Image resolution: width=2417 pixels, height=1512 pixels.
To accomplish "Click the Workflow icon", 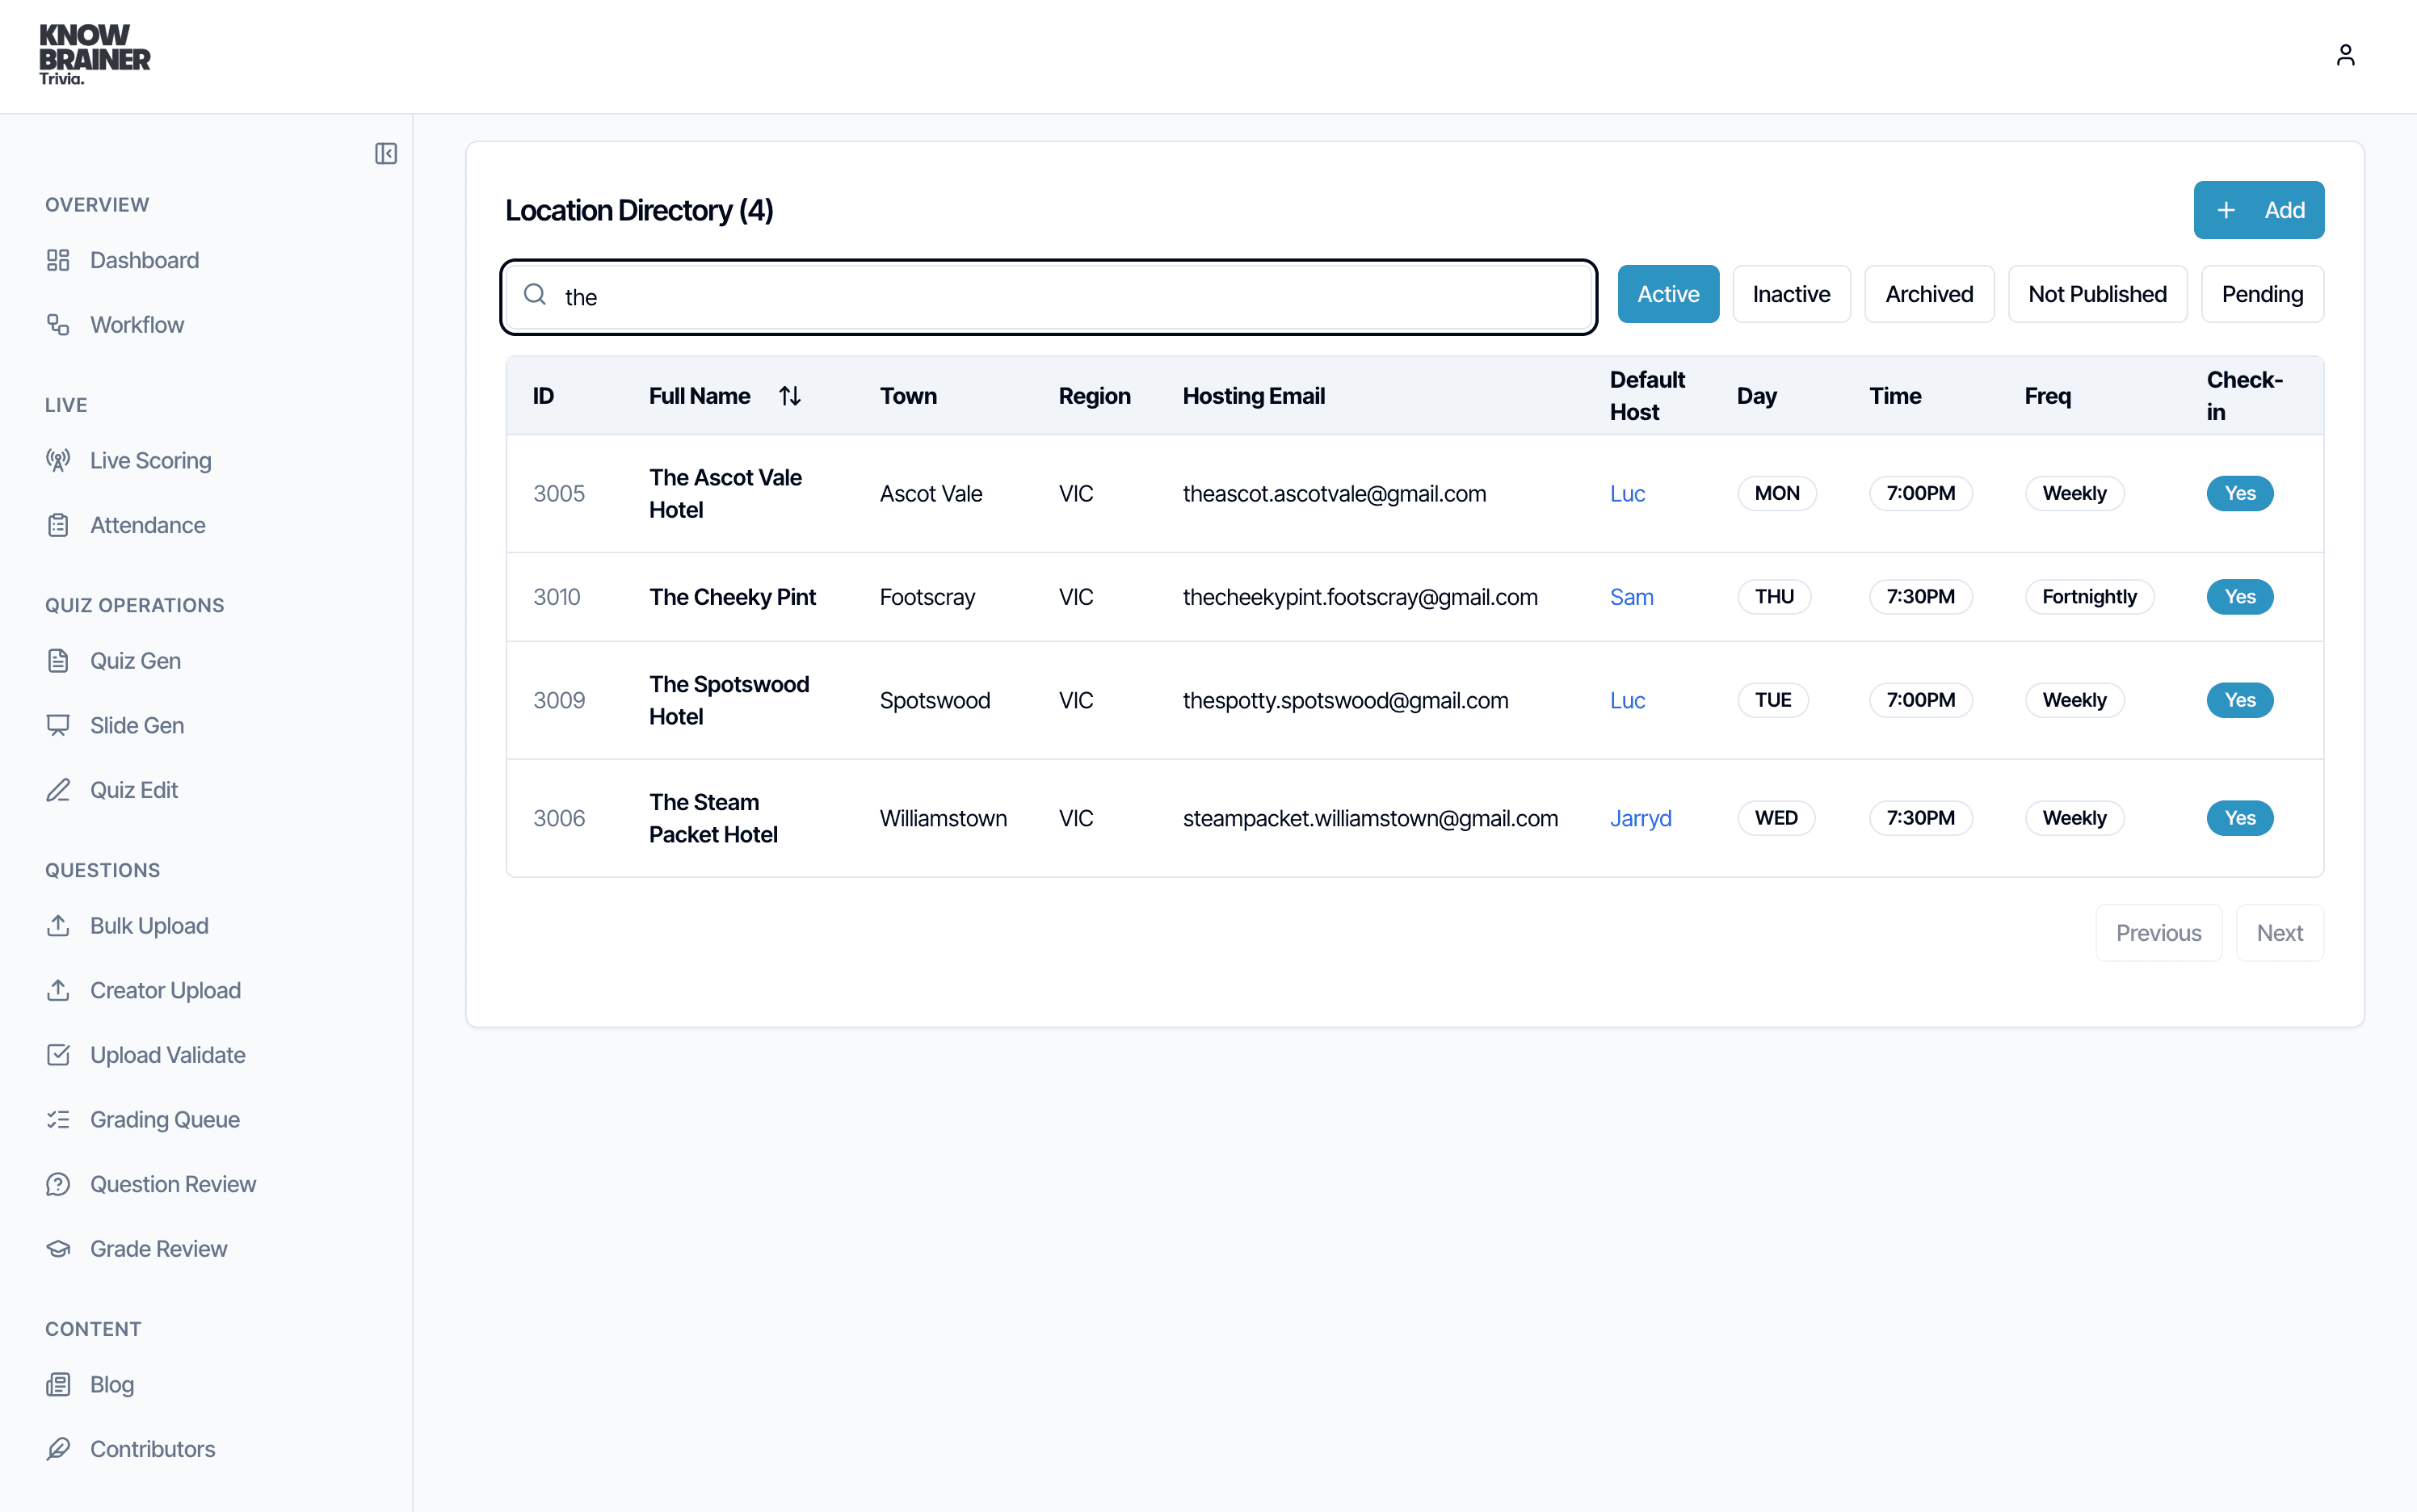I will pyautogui.click(x=58, y=325).
